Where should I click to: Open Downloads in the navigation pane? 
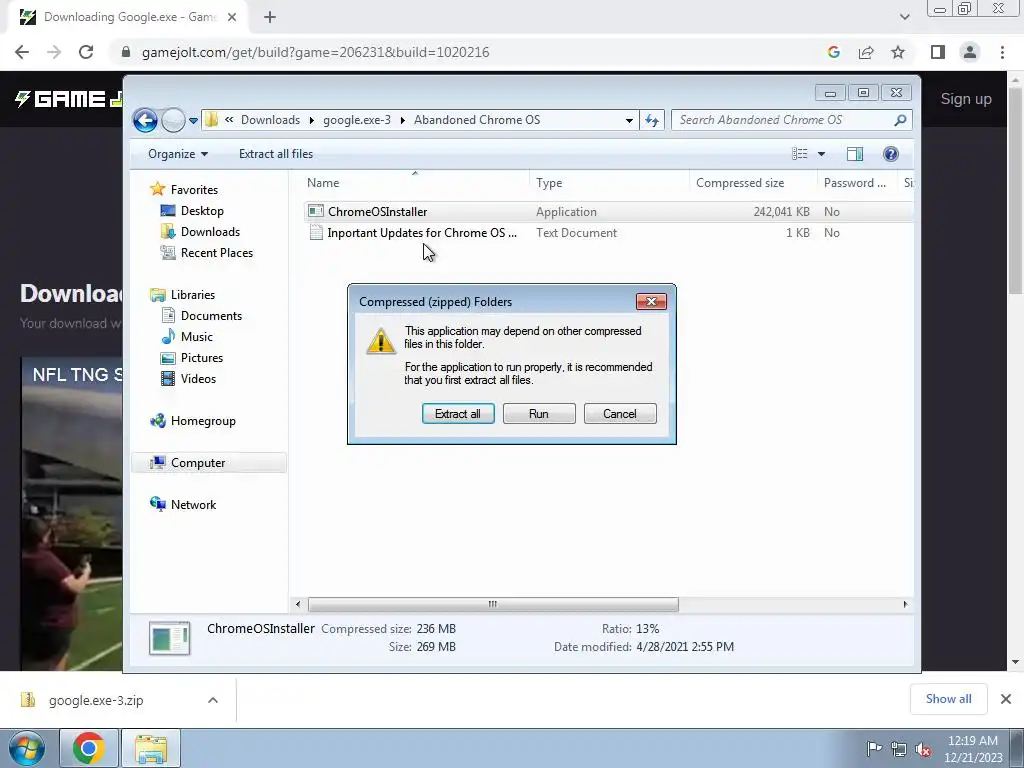210,232
